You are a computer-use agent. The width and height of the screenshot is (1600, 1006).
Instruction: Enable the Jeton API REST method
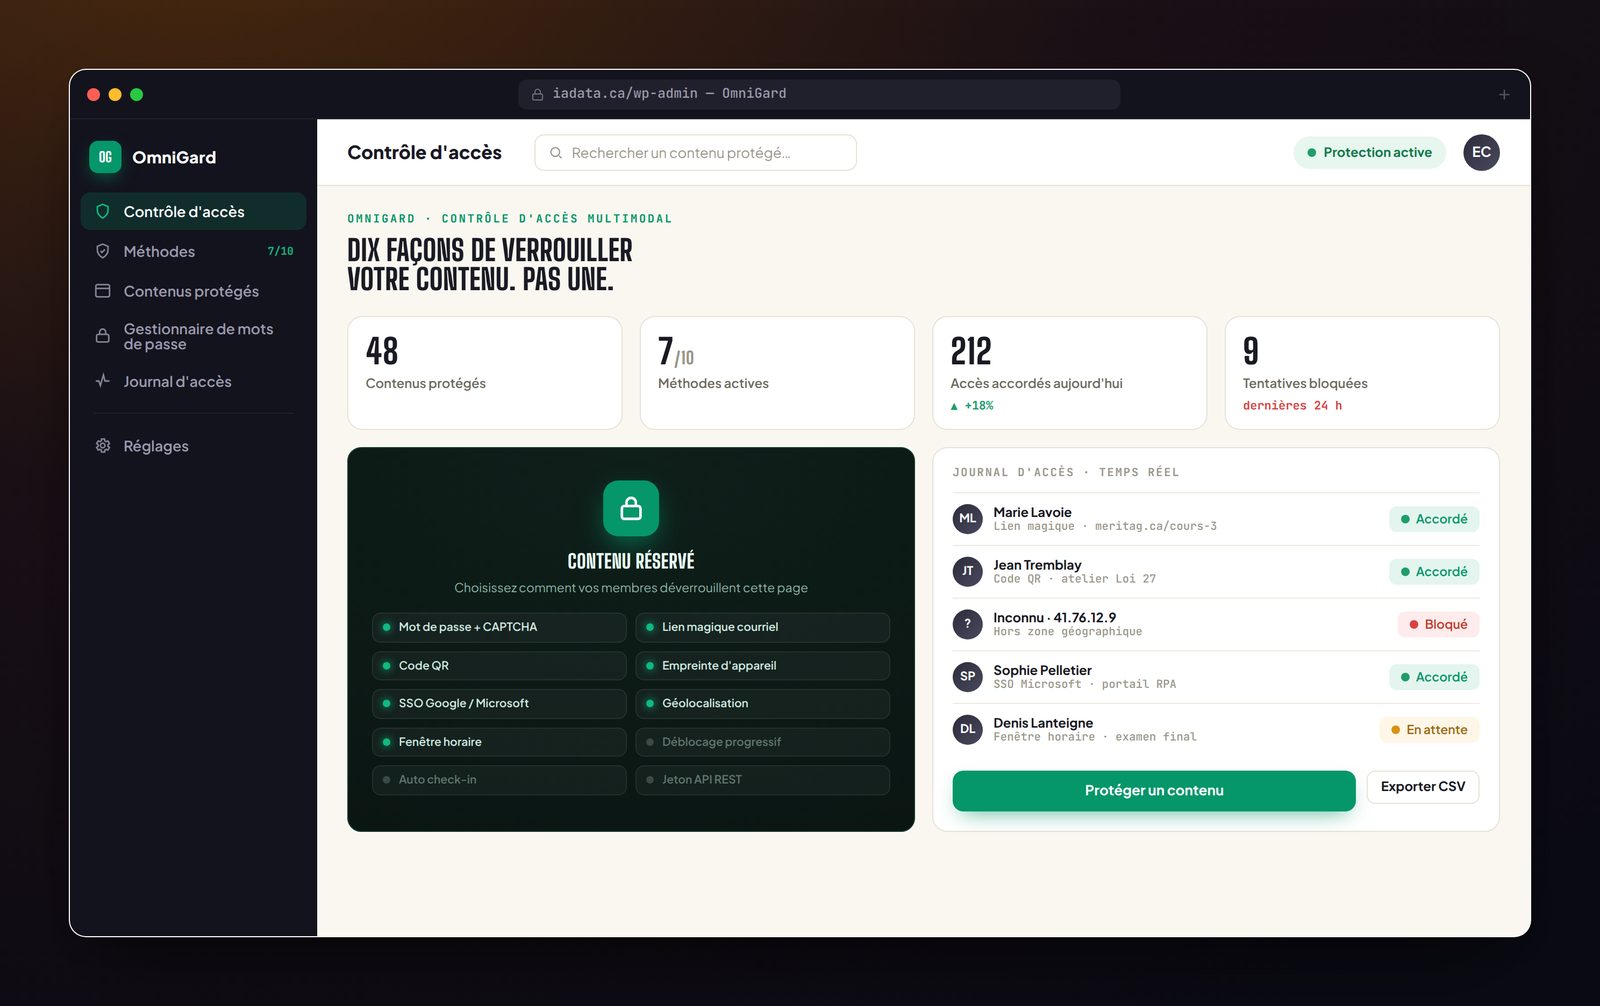click(x=762, y=780)
